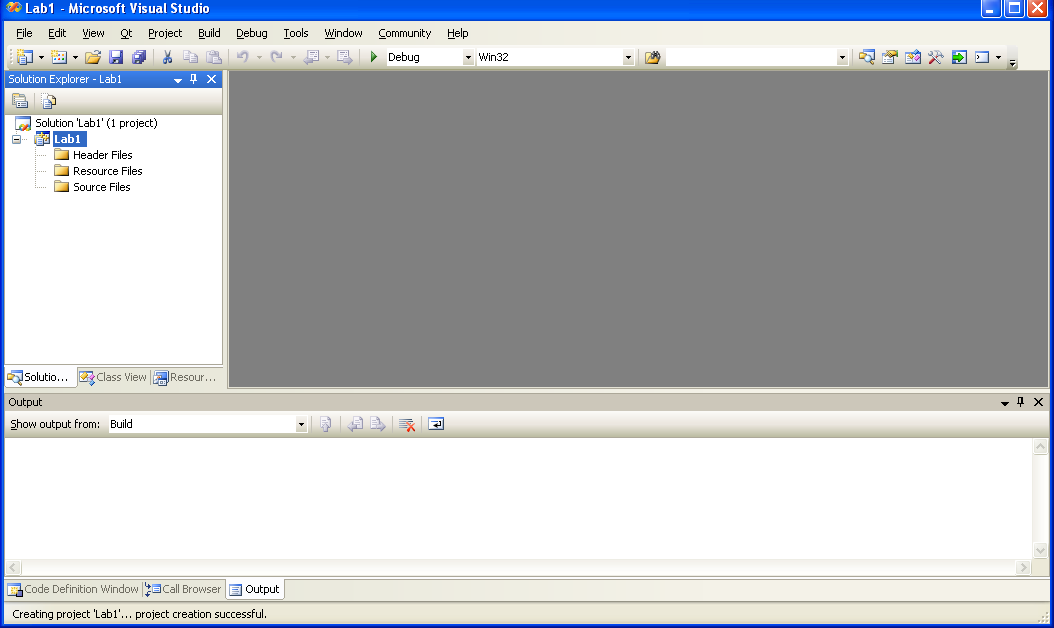Open the Edit menu
Viewport: 1054px width, 628px height.
[x=57, y=33]
